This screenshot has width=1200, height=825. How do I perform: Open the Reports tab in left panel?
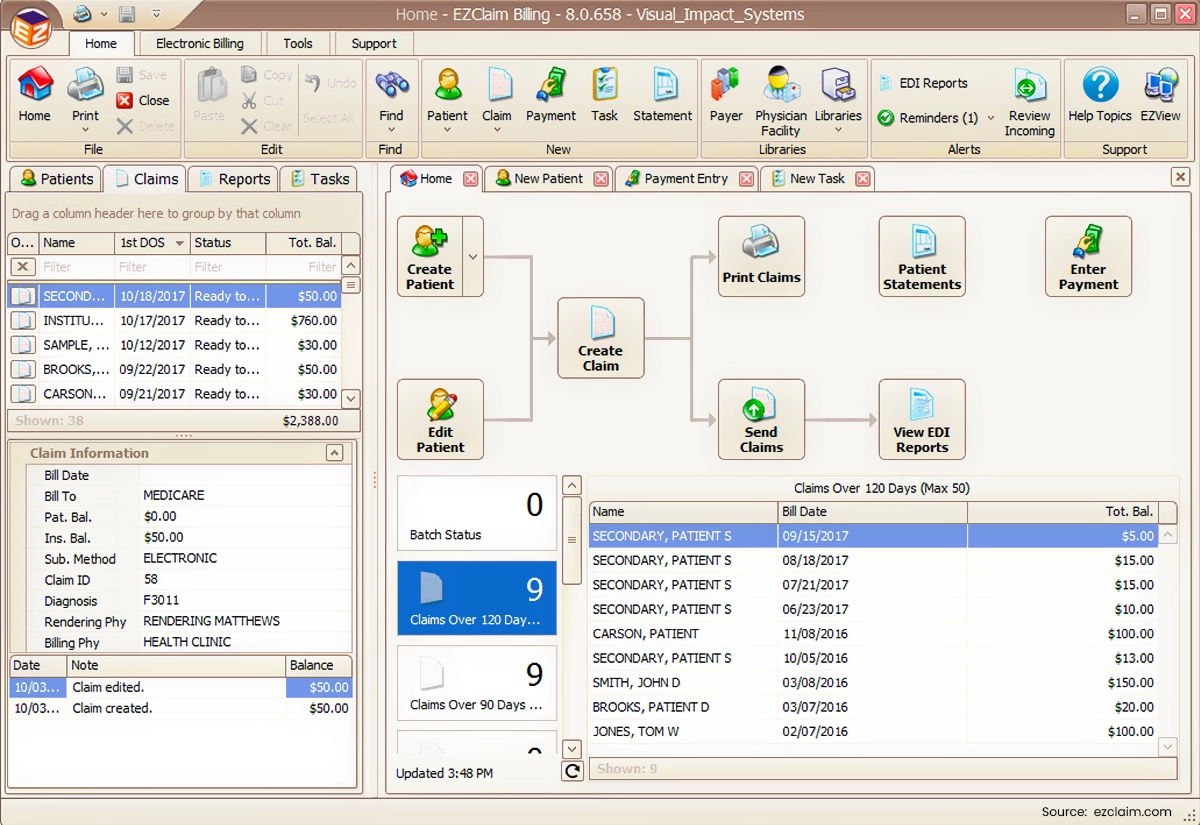click(234, 179)
